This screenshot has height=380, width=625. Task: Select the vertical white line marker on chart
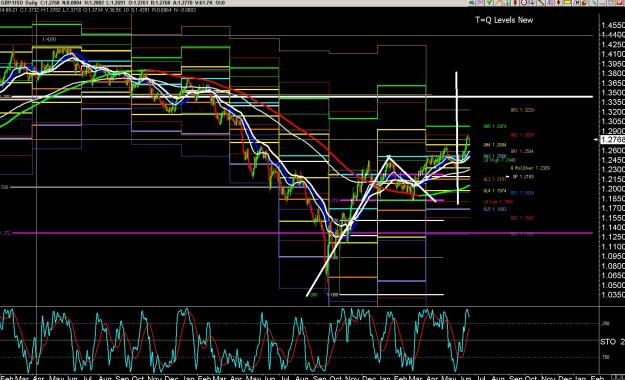click(x=457, y=138)
